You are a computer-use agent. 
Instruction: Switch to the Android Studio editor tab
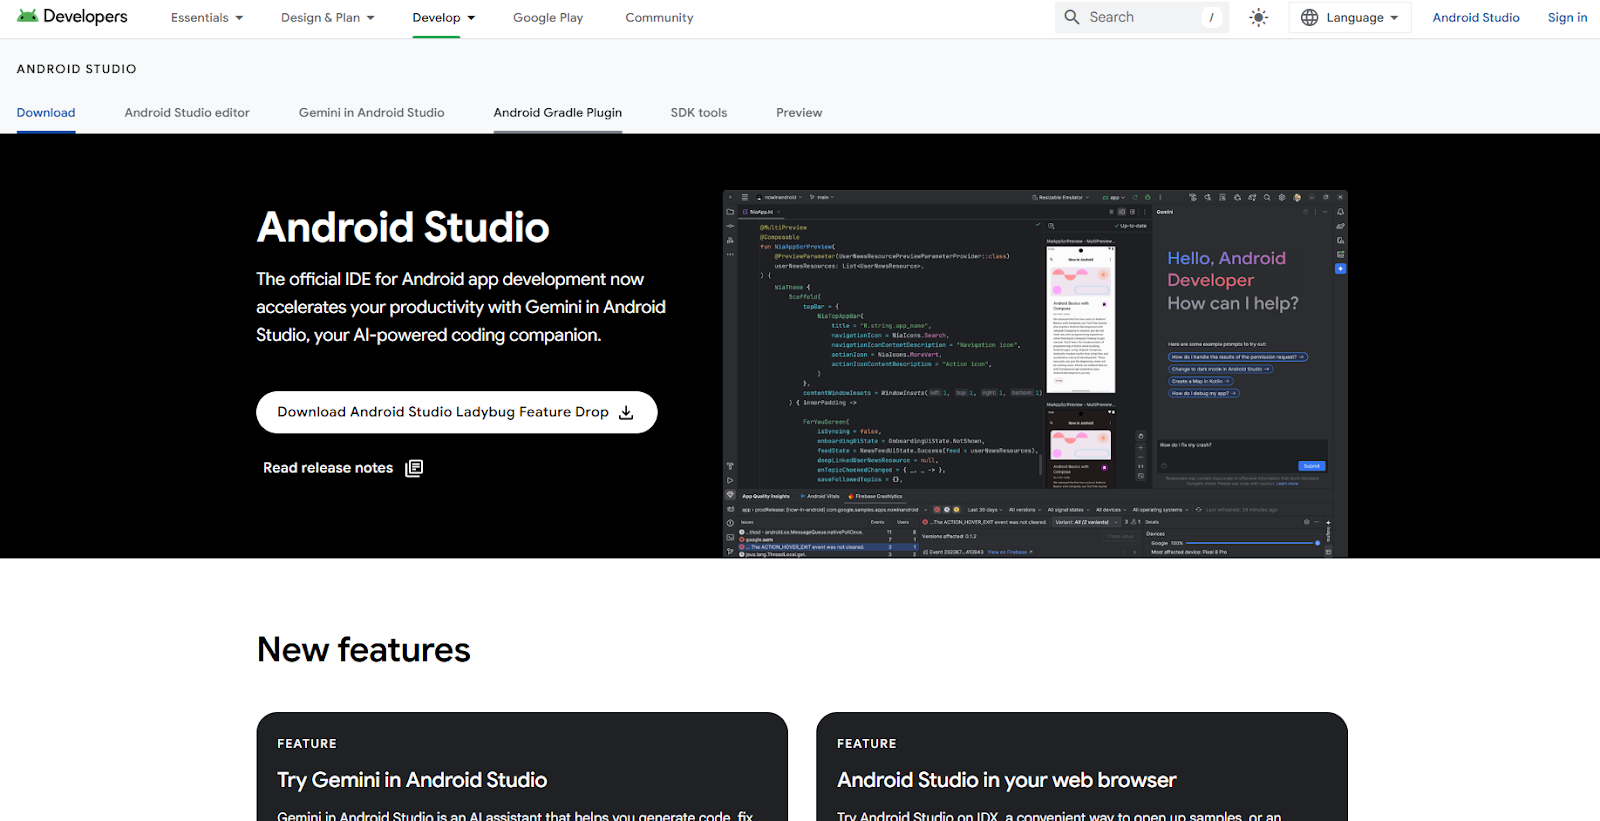tap(187, 113)
